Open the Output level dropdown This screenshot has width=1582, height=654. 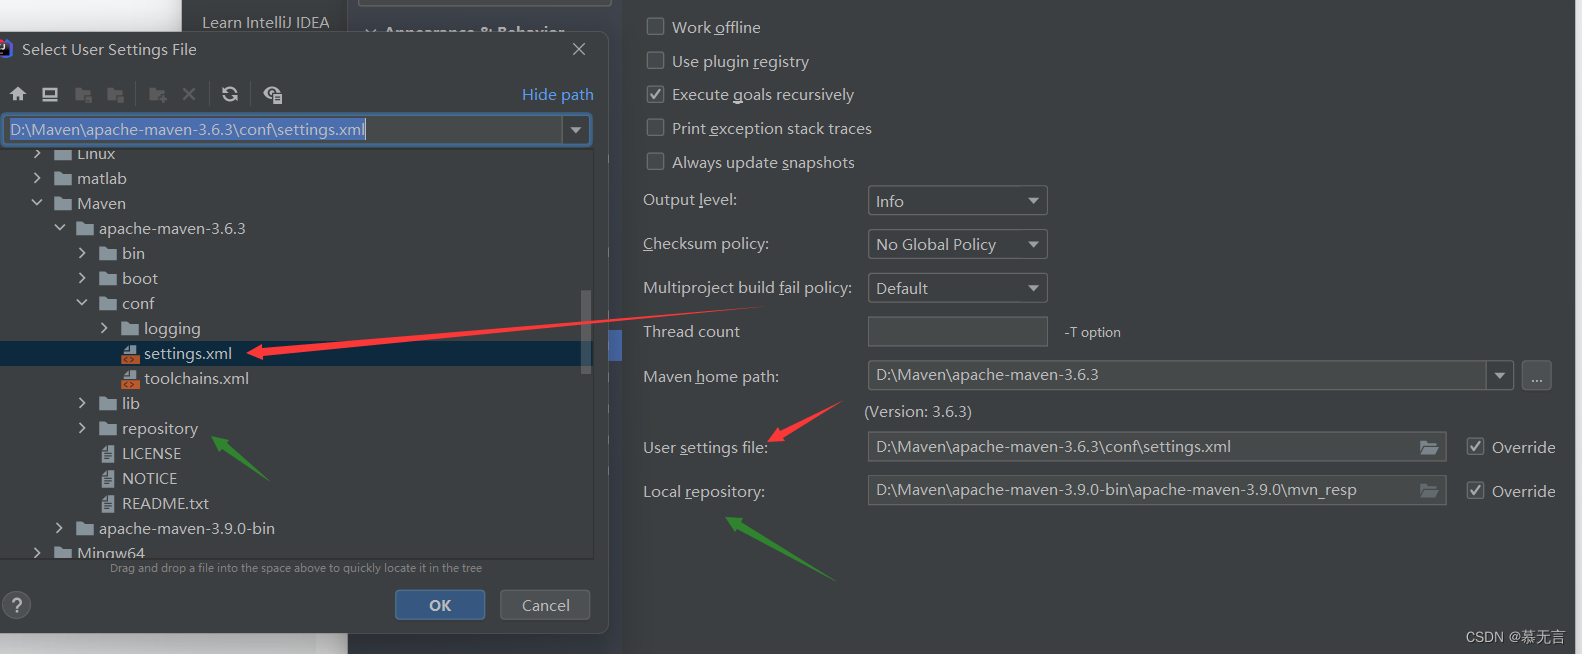957,201
